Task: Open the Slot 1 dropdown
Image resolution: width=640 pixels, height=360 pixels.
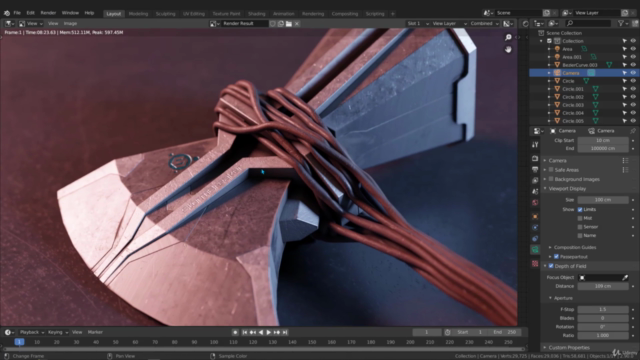Action: tap(418, 24)
